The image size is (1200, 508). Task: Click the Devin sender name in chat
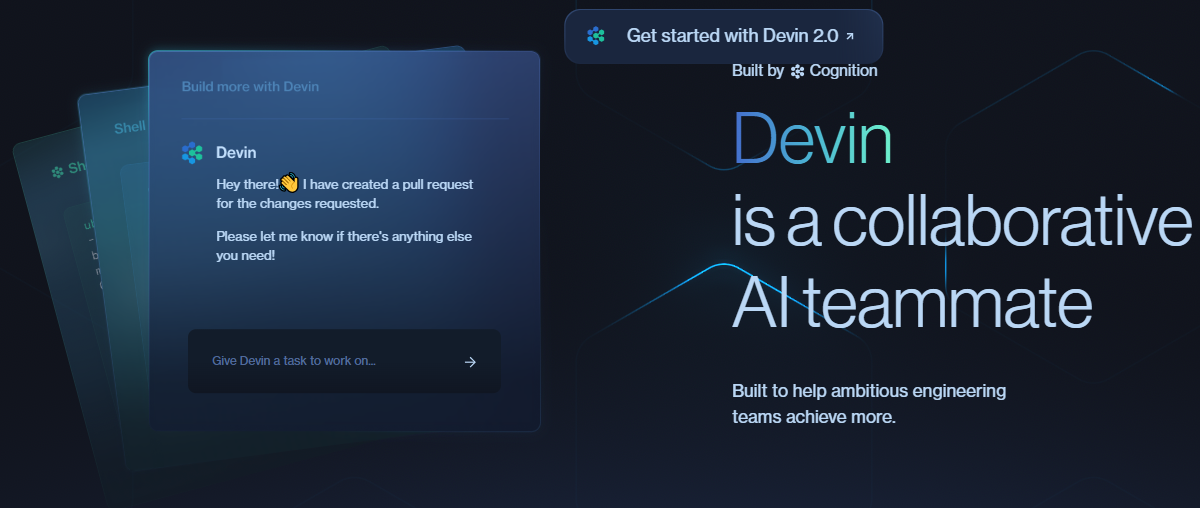coord(236,153)
